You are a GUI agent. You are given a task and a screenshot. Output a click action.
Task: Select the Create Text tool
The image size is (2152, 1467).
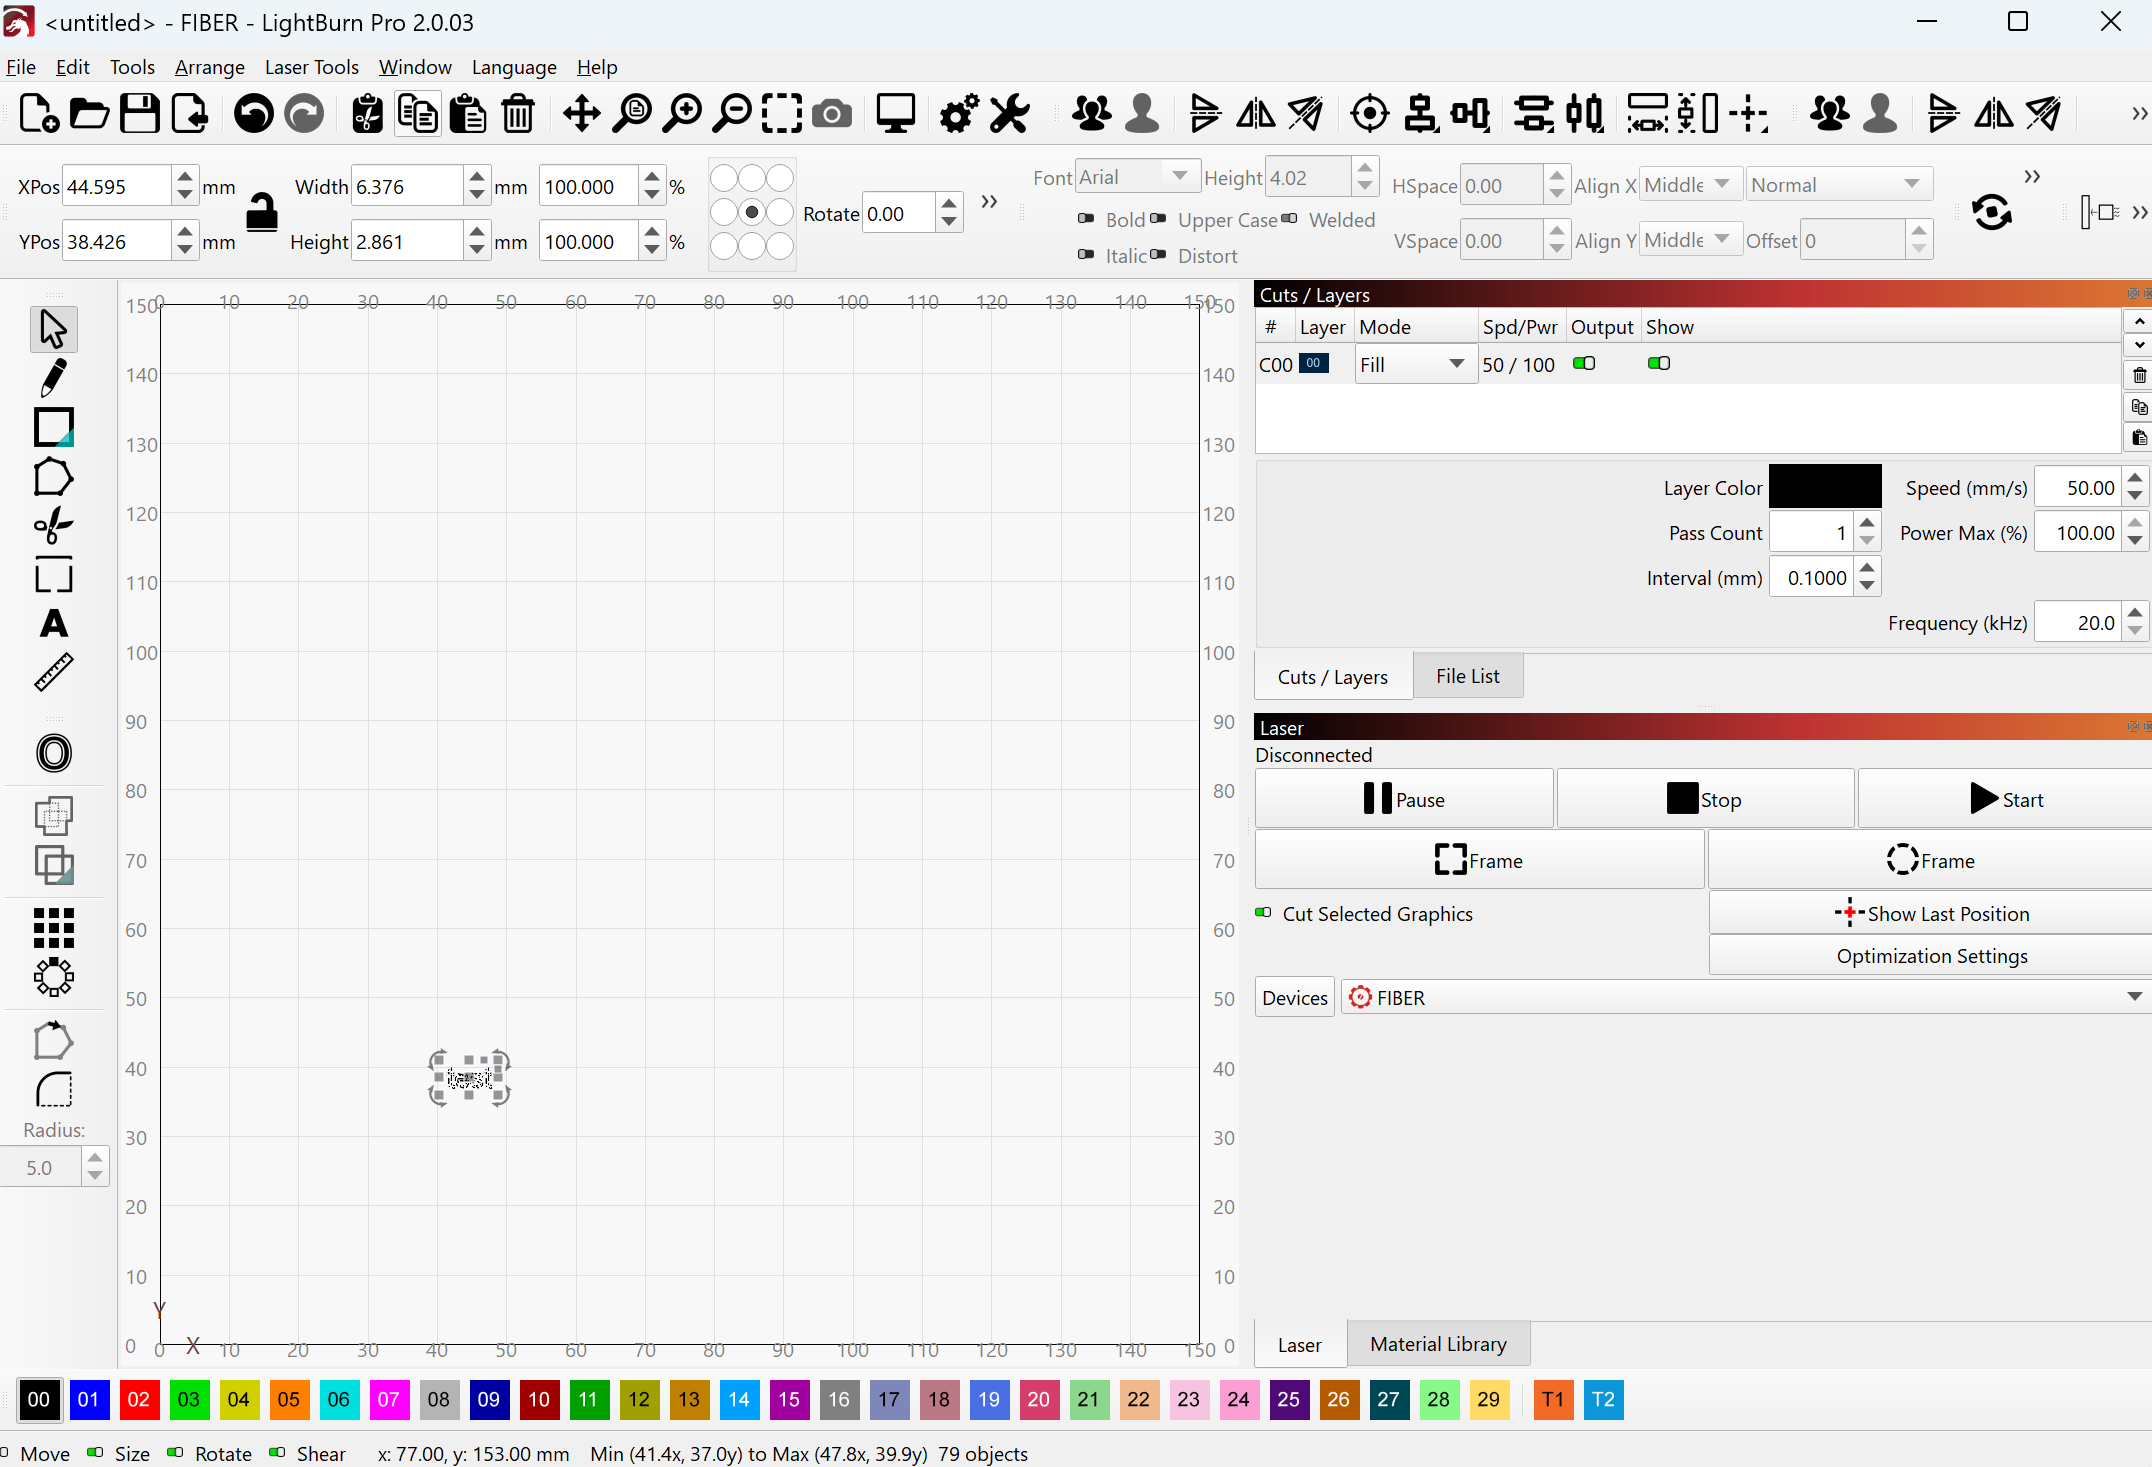click(54, 624)
